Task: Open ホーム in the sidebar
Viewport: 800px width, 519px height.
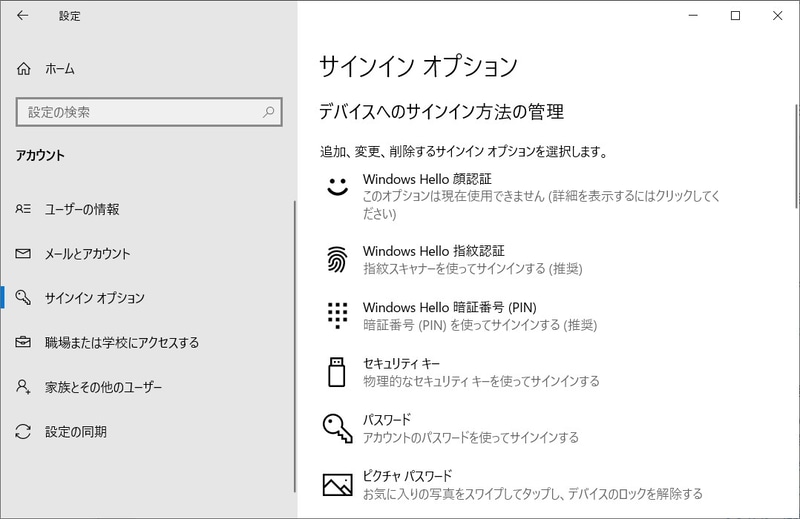Action: pos(148,68)
